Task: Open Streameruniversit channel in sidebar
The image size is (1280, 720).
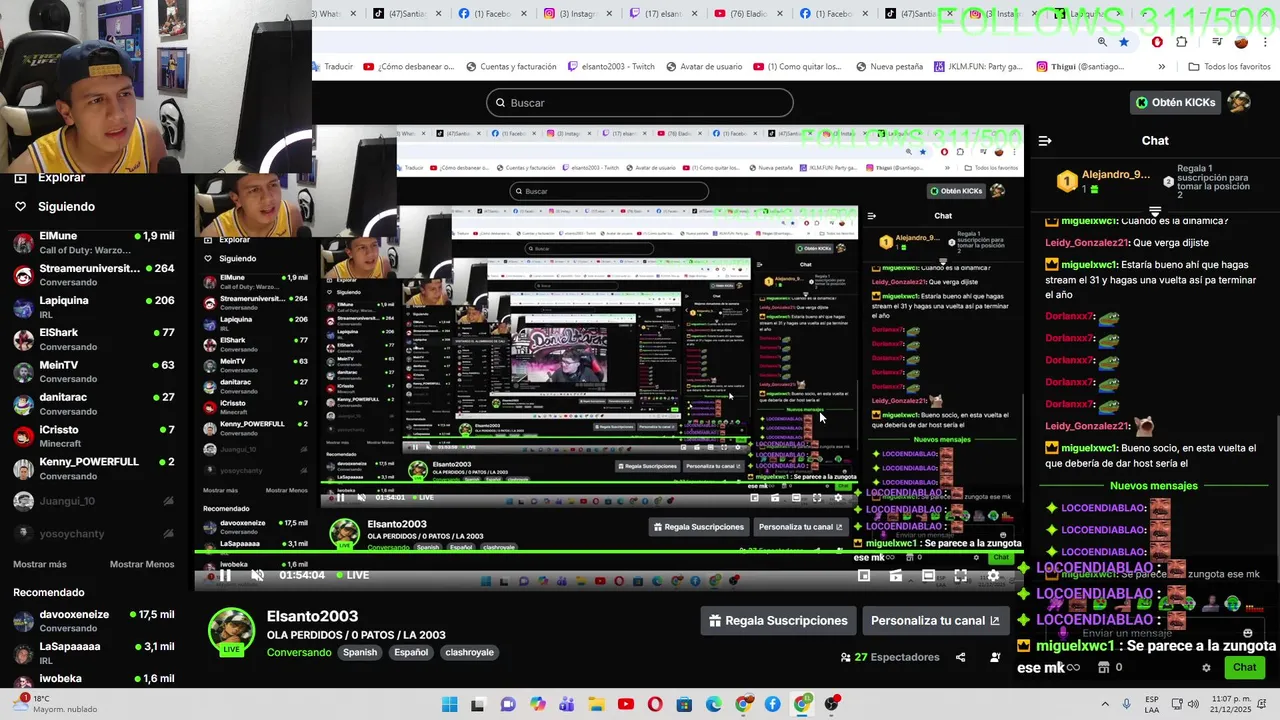Action: [95, 275]
